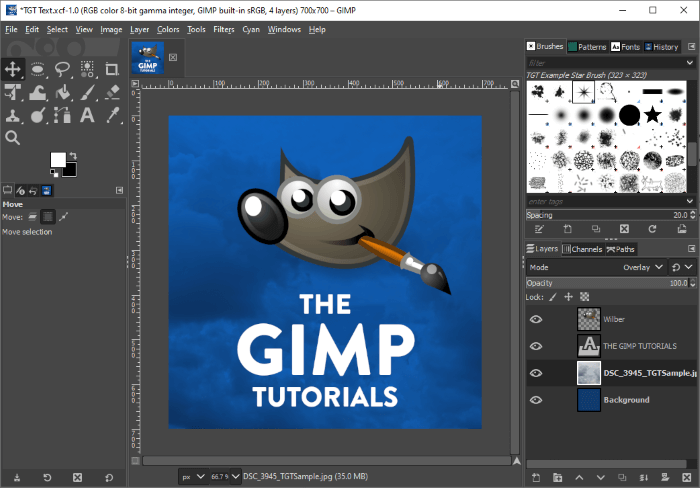The height and width of the screenshot is (488, 700).
Task: Toggle lock alpha channel
Action: point(584,297)
